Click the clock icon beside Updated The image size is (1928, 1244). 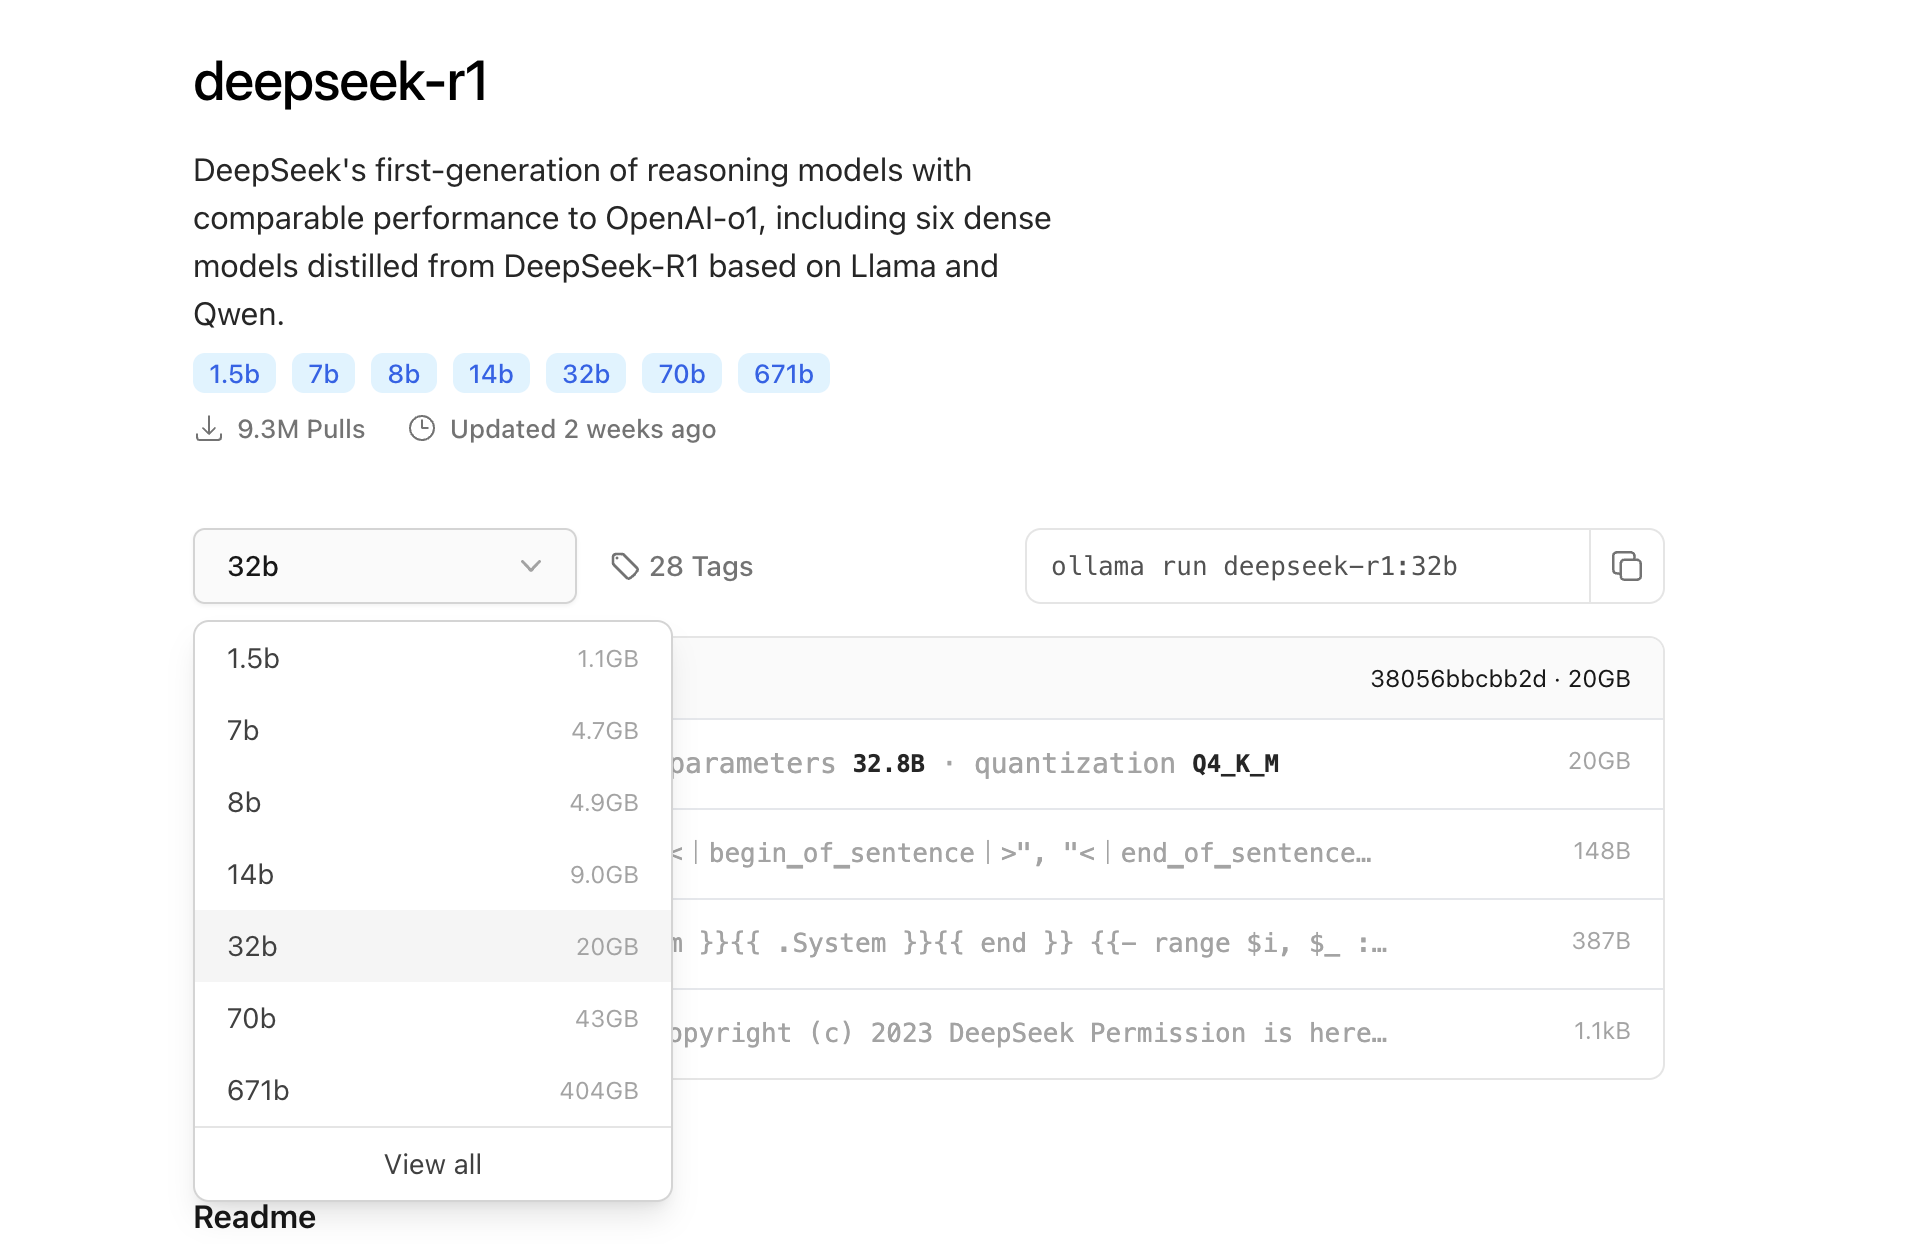click(422, 429)
